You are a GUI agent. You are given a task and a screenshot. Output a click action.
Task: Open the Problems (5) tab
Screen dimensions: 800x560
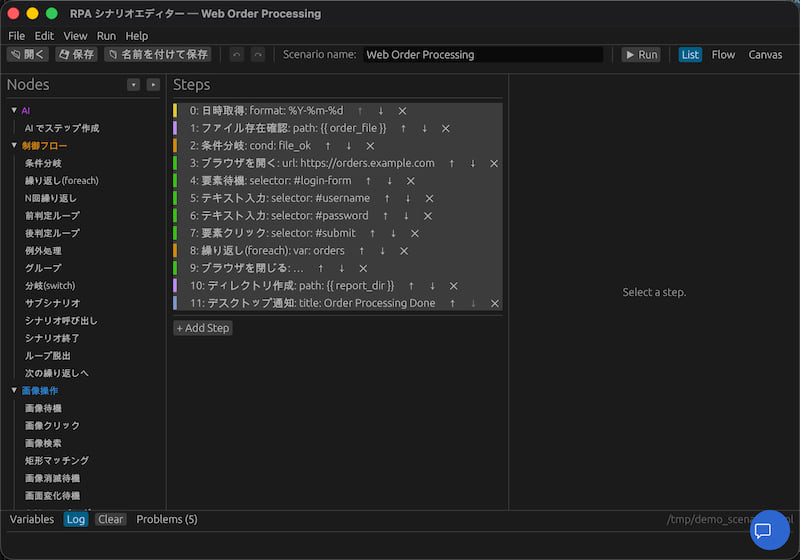[167, 519]
